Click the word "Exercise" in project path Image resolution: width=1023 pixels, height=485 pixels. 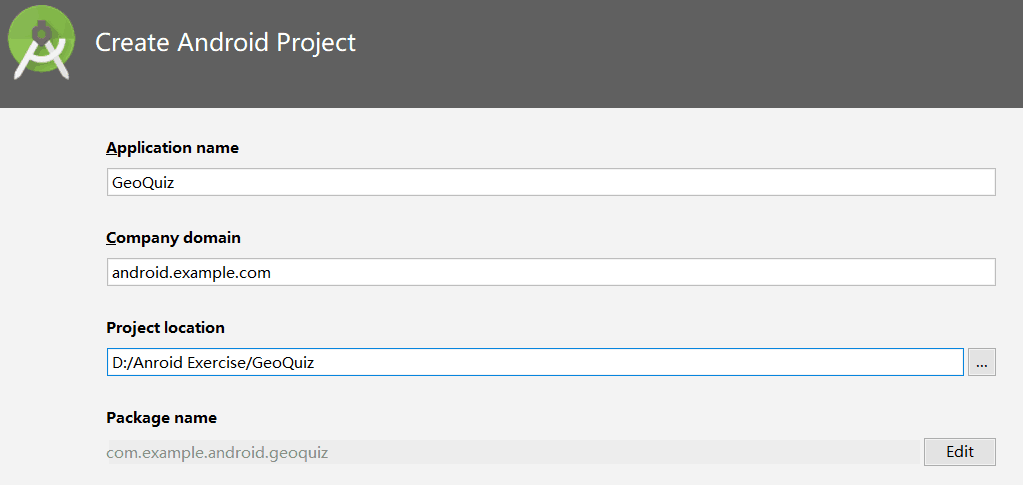(x=217, y=363)
